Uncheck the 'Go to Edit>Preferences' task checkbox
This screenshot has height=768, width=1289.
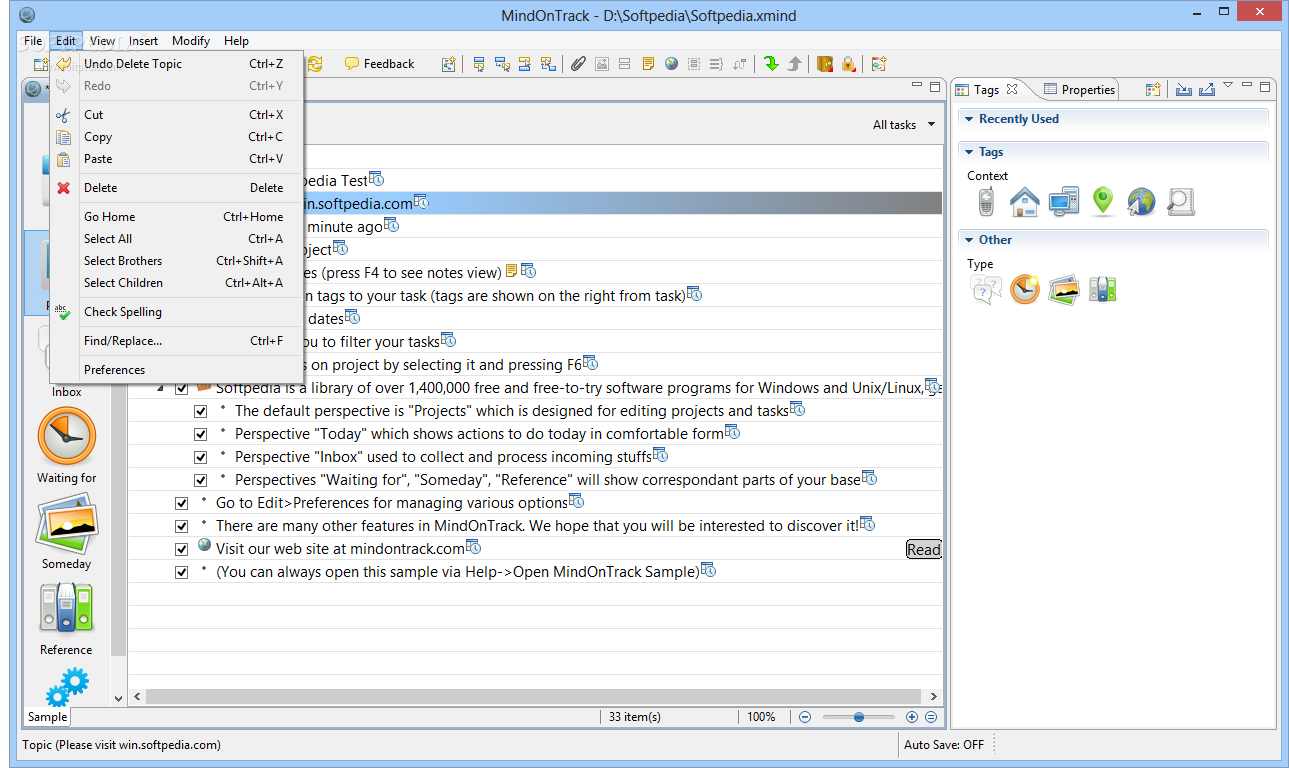tap(181, 503)
